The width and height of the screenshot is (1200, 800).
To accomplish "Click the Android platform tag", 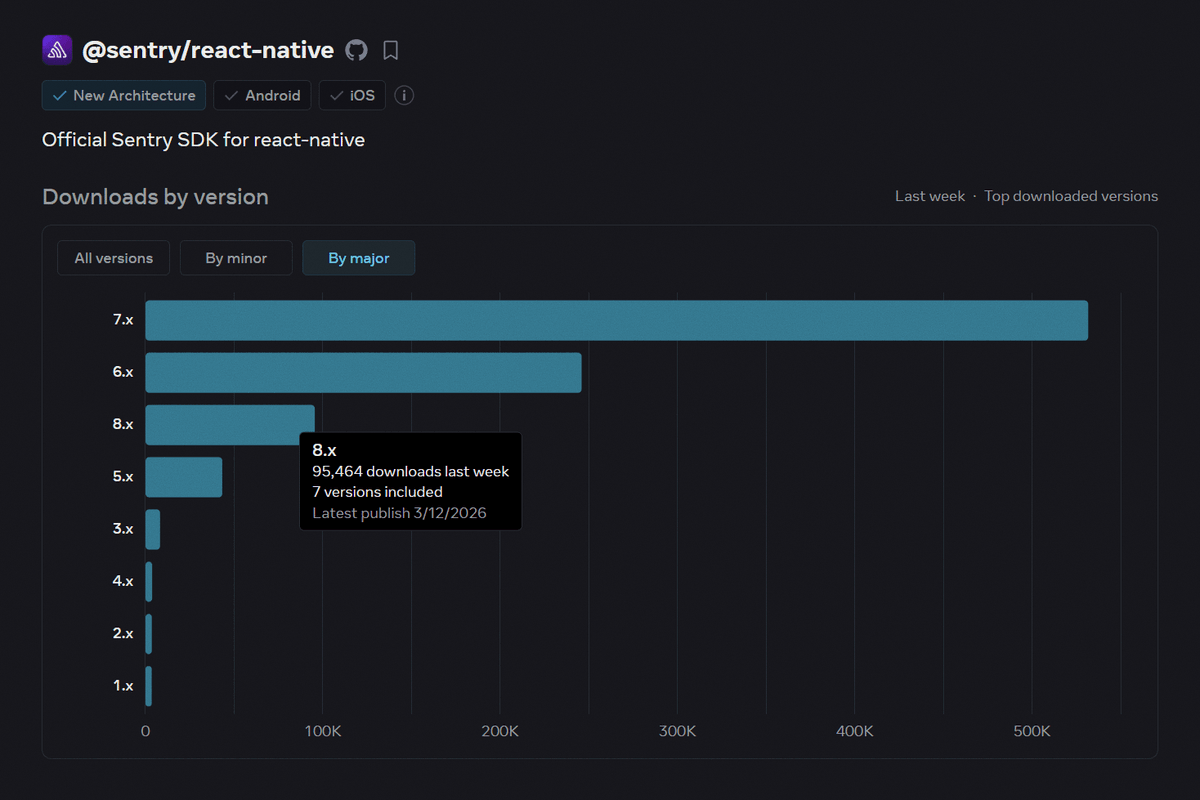I will 262,96.
